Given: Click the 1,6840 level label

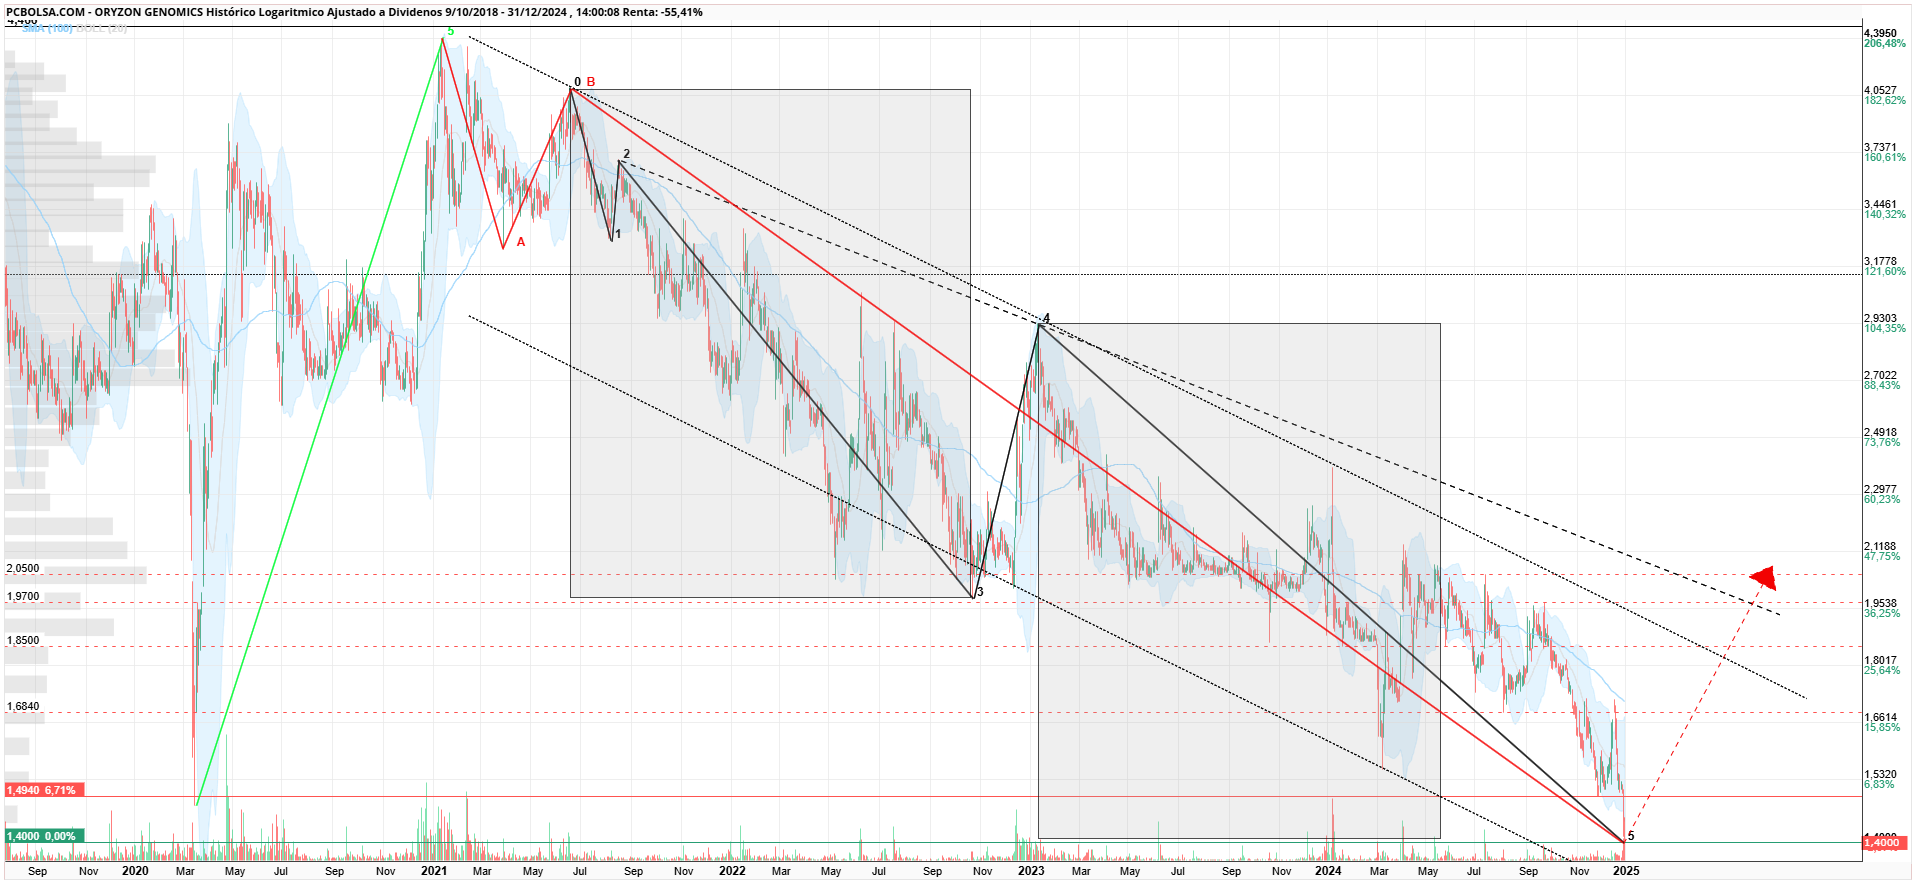Looking at the screenshot, I should click(x=23, y=706).
